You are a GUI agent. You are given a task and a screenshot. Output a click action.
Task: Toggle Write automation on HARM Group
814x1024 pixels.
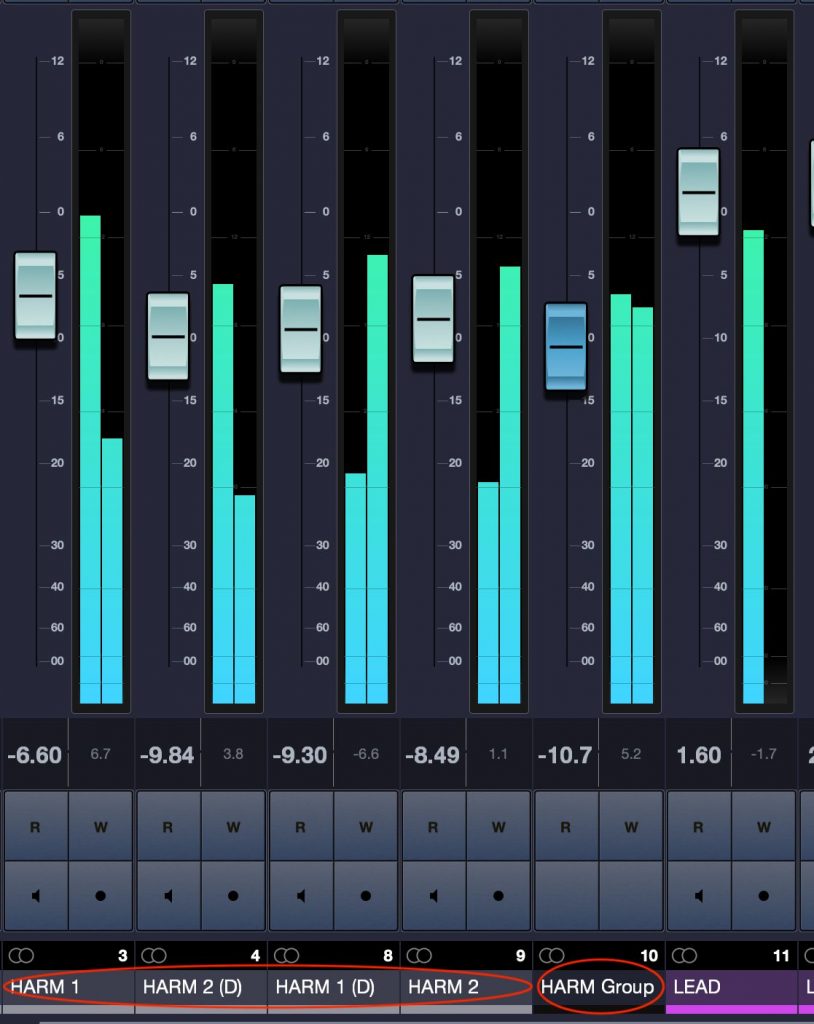[x=630, y=827]
